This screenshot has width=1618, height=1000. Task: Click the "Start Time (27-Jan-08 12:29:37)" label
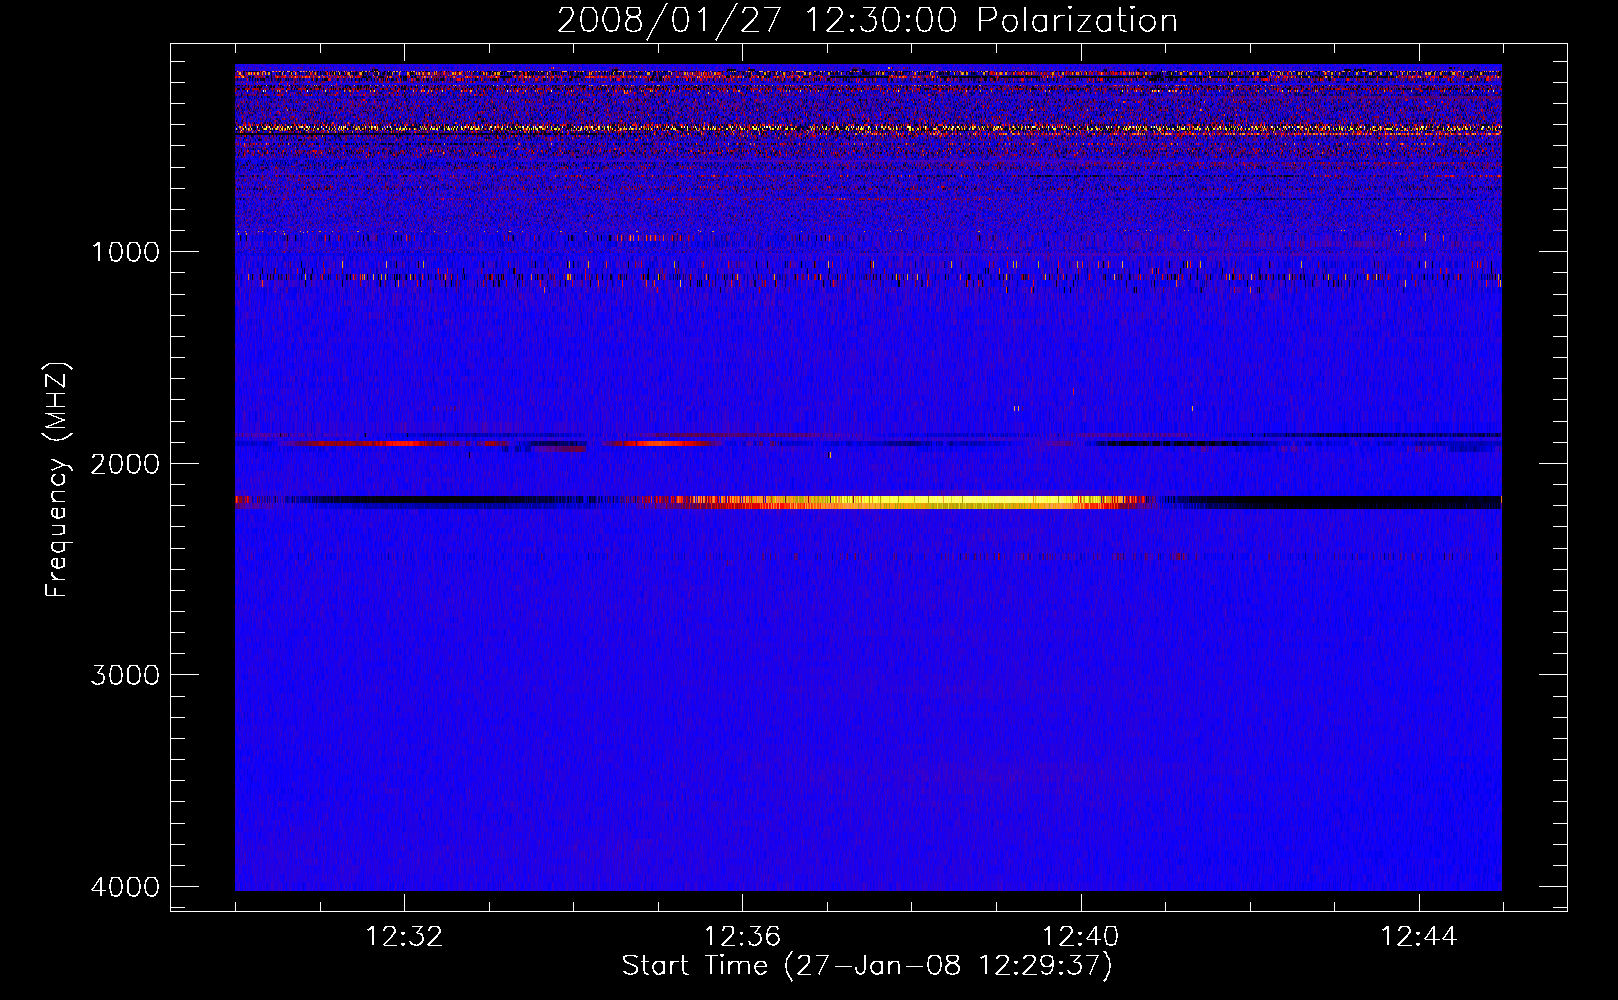click(867, 966)
